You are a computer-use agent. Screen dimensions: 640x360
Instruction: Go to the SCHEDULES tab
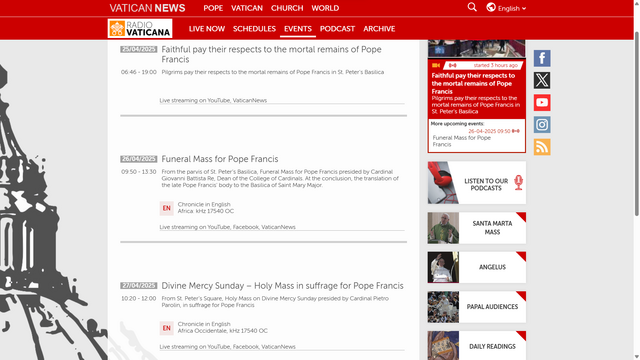pyautogui.click(x=254, y=29)
